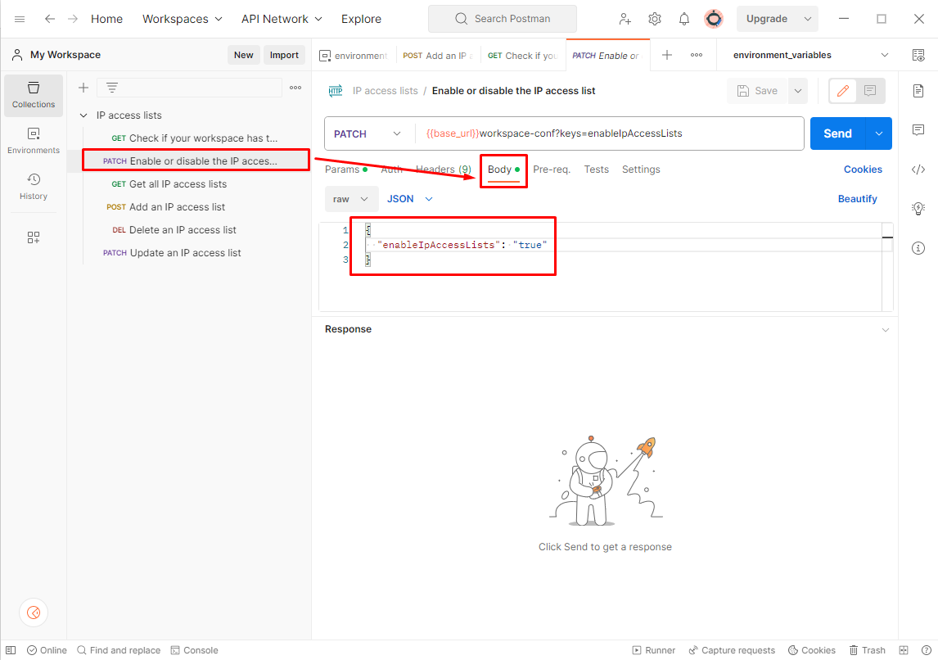
Task: Switch to the Settings request tab
Action: (x=640, y=170)
